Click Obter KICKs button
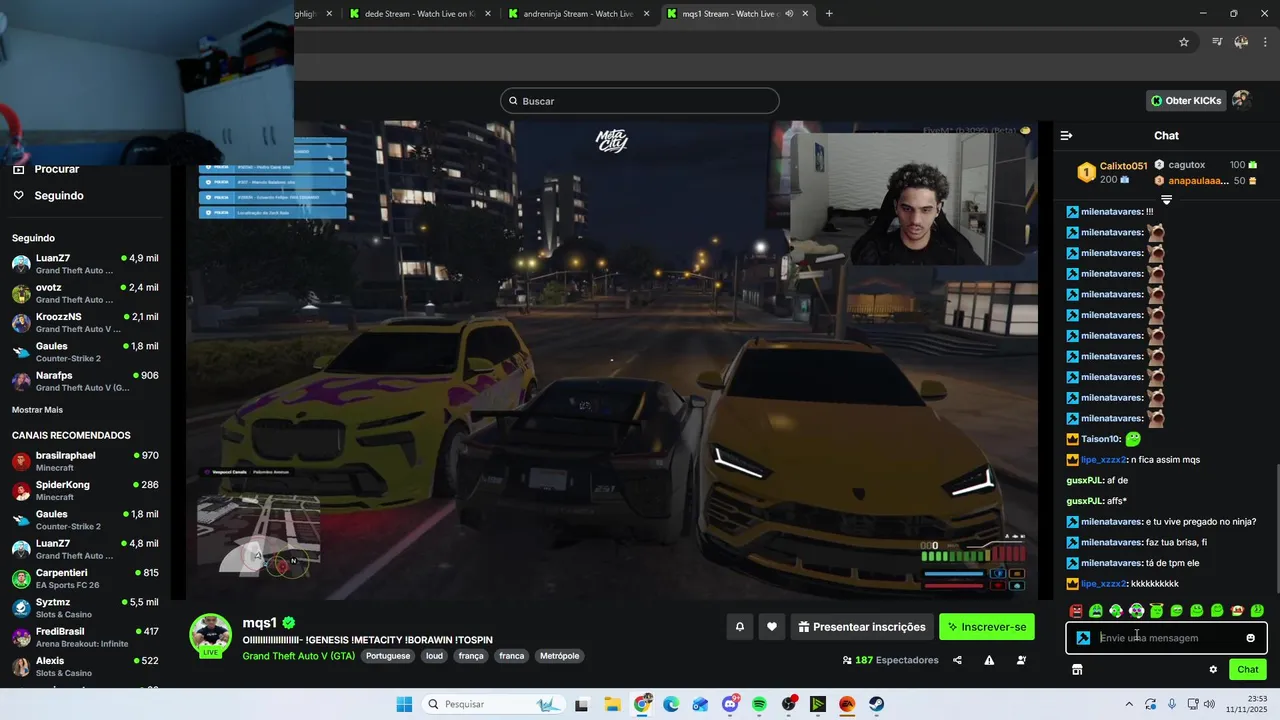The height and width of the screenshot is (720, 1280). pyautogui.click(x=1186, y=100)
